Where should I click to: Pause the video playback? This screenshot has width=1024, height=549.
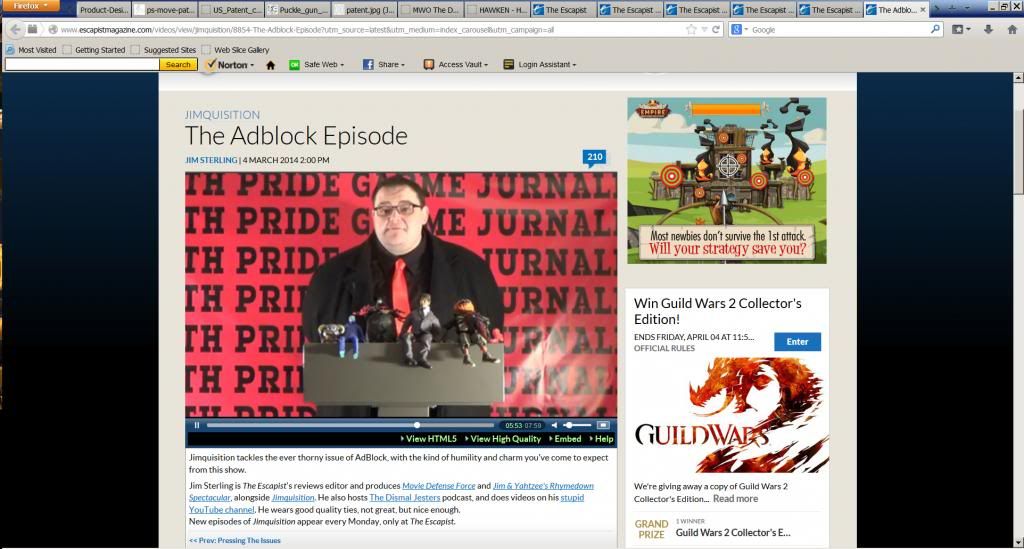[x=197, y=425]
